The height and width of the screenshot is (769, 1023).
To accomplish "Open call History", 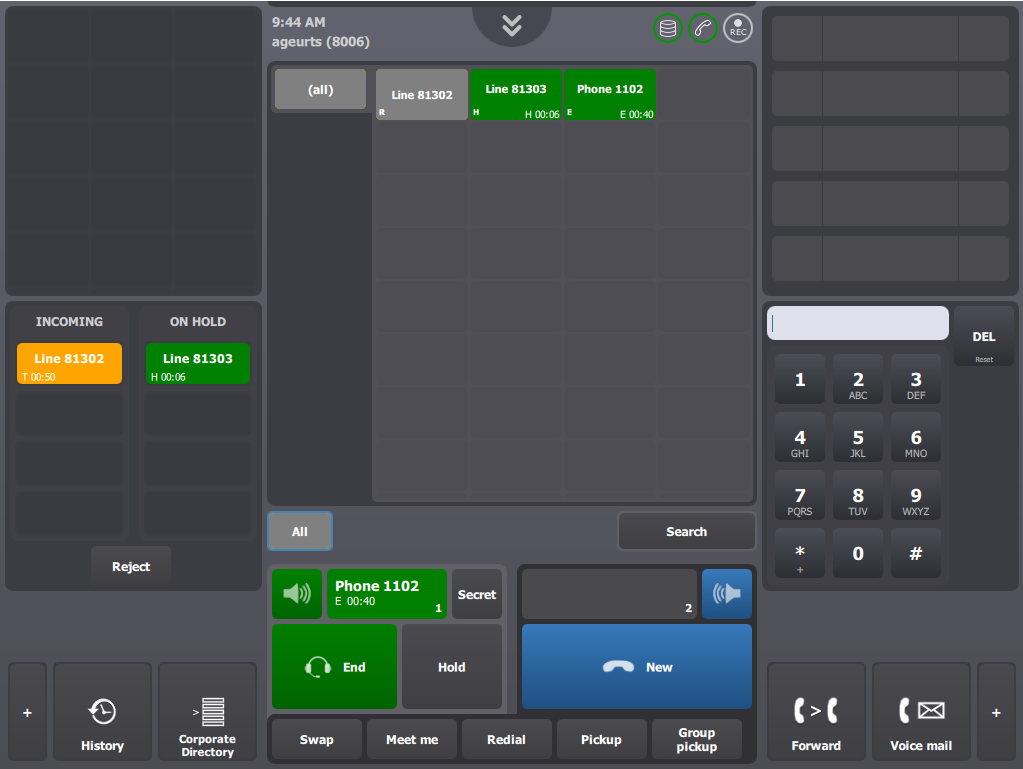I will (102, 712).
